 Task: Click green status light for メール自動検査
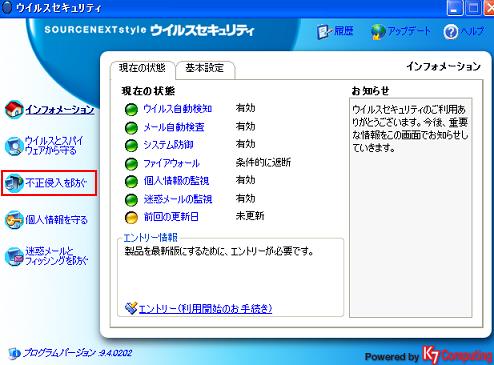click(131, 128)
